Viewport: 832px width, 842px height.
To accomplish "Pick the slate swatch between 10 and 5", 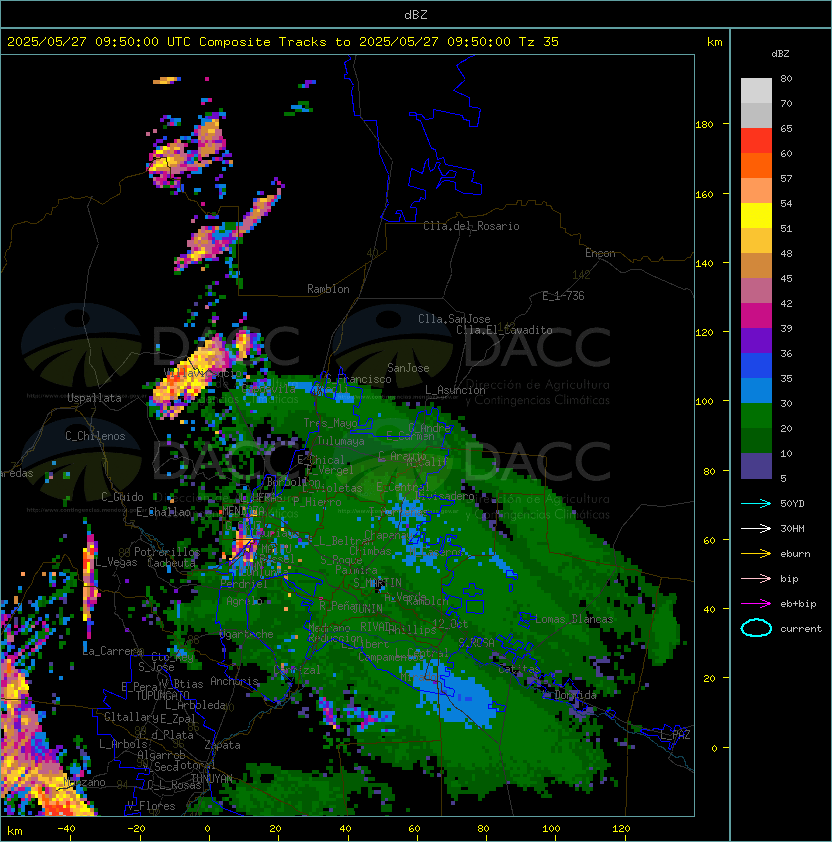I will pyautogui.click(x=756, y=466).
